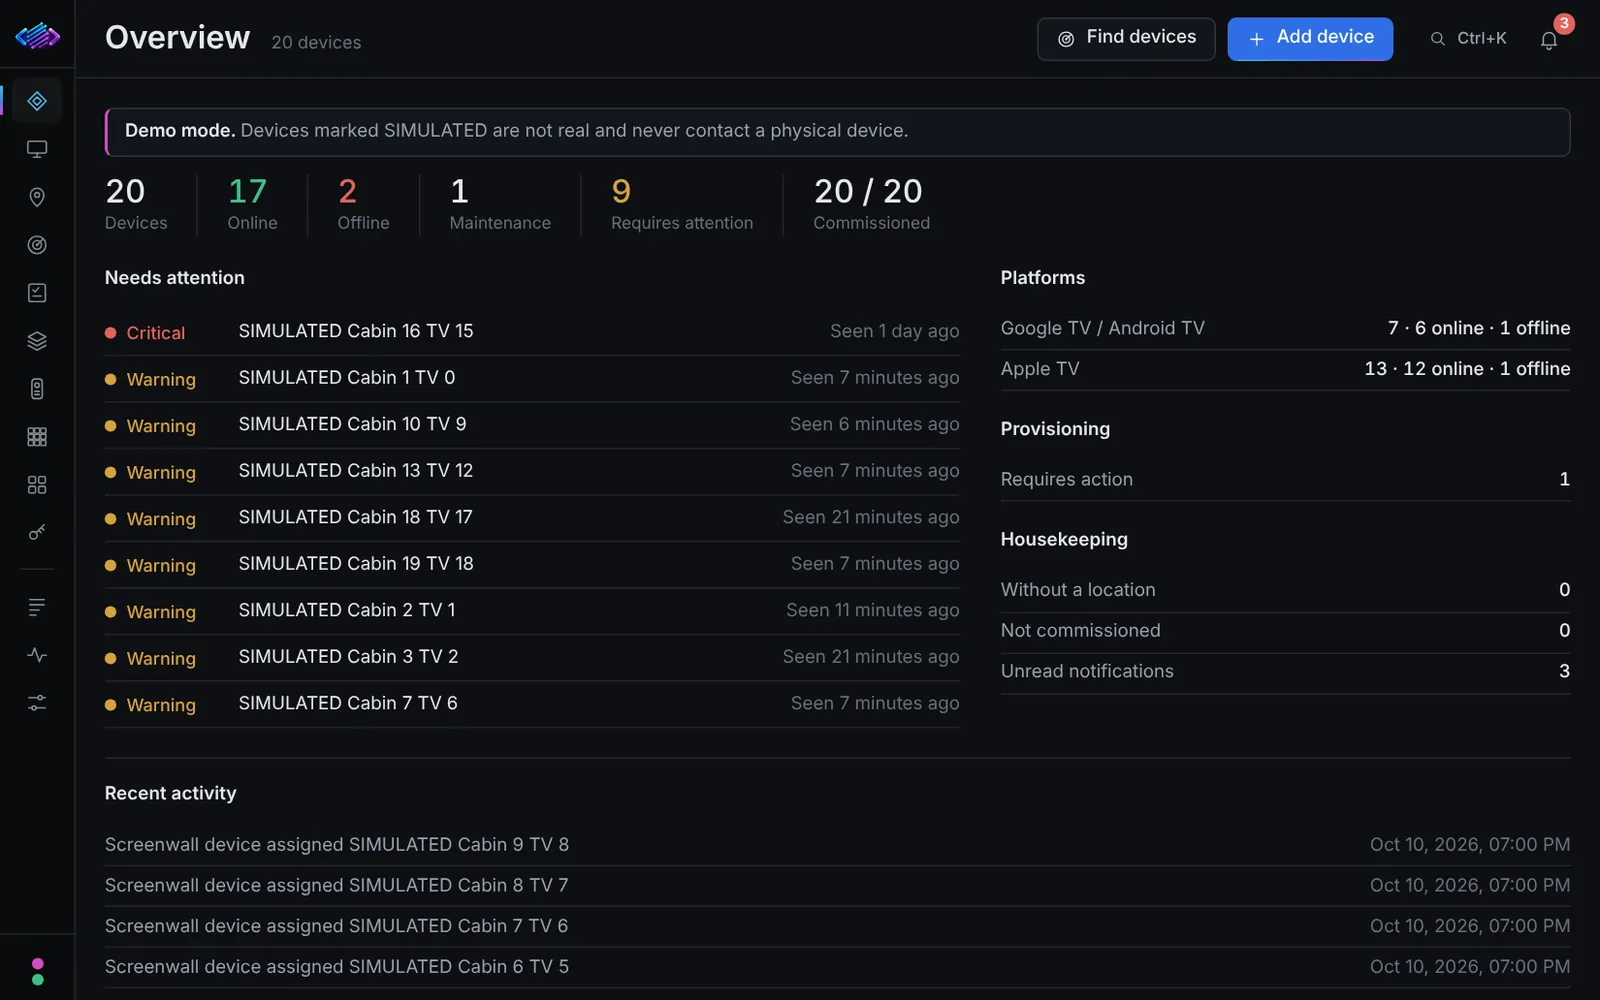Click Provisioning Requires action row
Image resolution: width=1600 pixels, height=1000 pixels.
point(1285,480)
